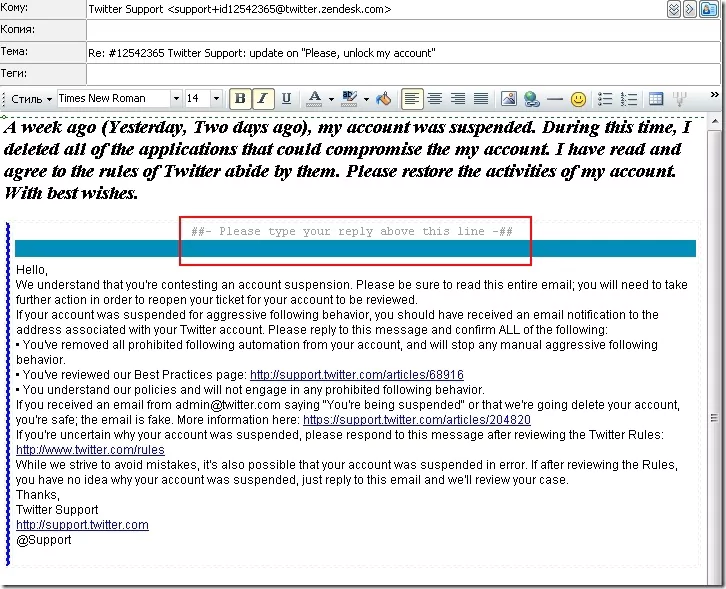Click the Кому recipient field
Screen dimensions: 726x589
tap(375, 9)
